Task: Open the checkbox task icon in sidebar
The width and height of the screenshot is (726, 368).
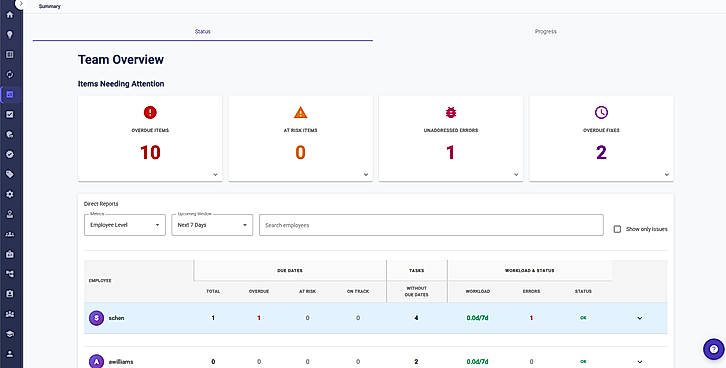Action: tap(10, 114)
